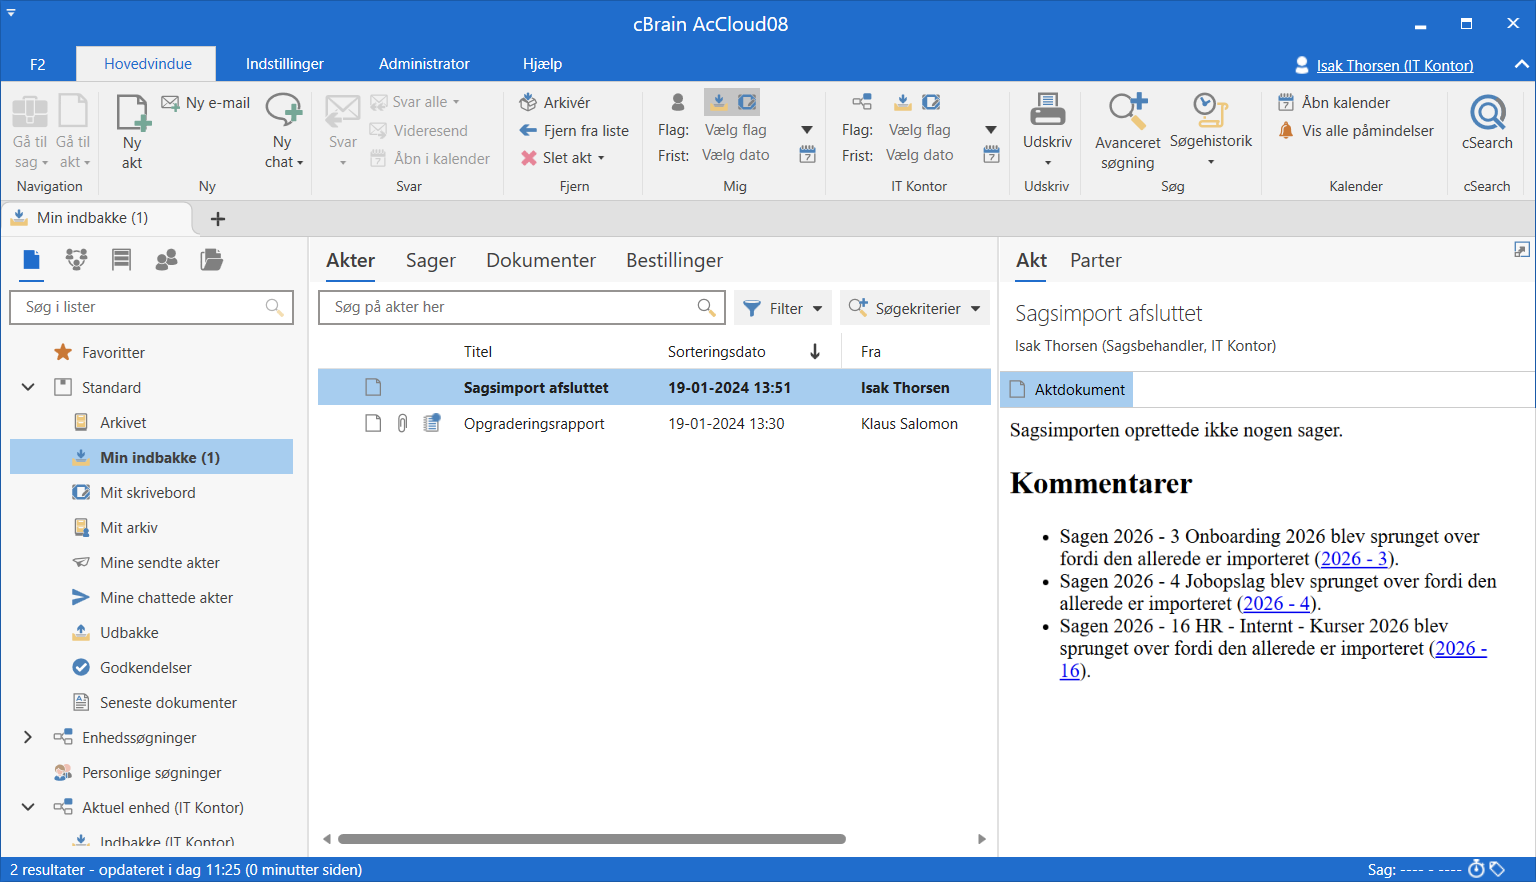
Task: Open the Filter dropdown
Action: coord(784,308)
